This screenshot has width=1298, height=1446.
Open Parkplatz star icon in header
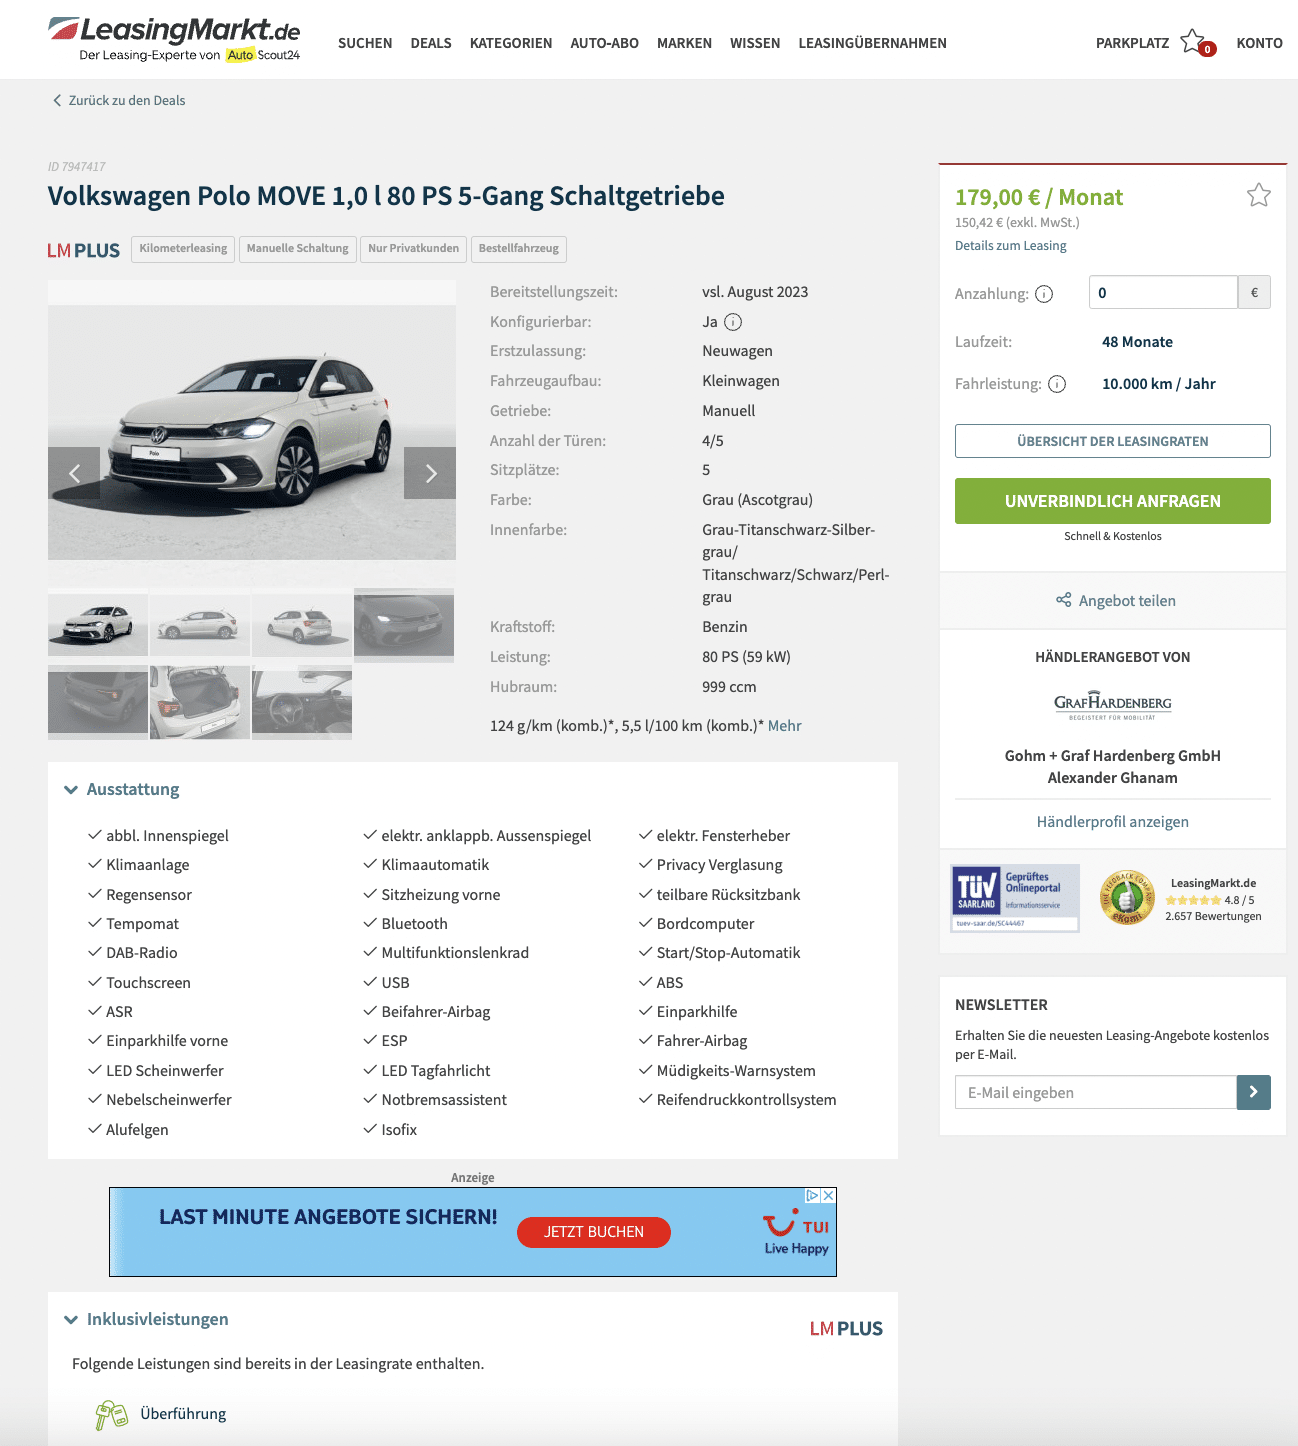click(1193, 41)
